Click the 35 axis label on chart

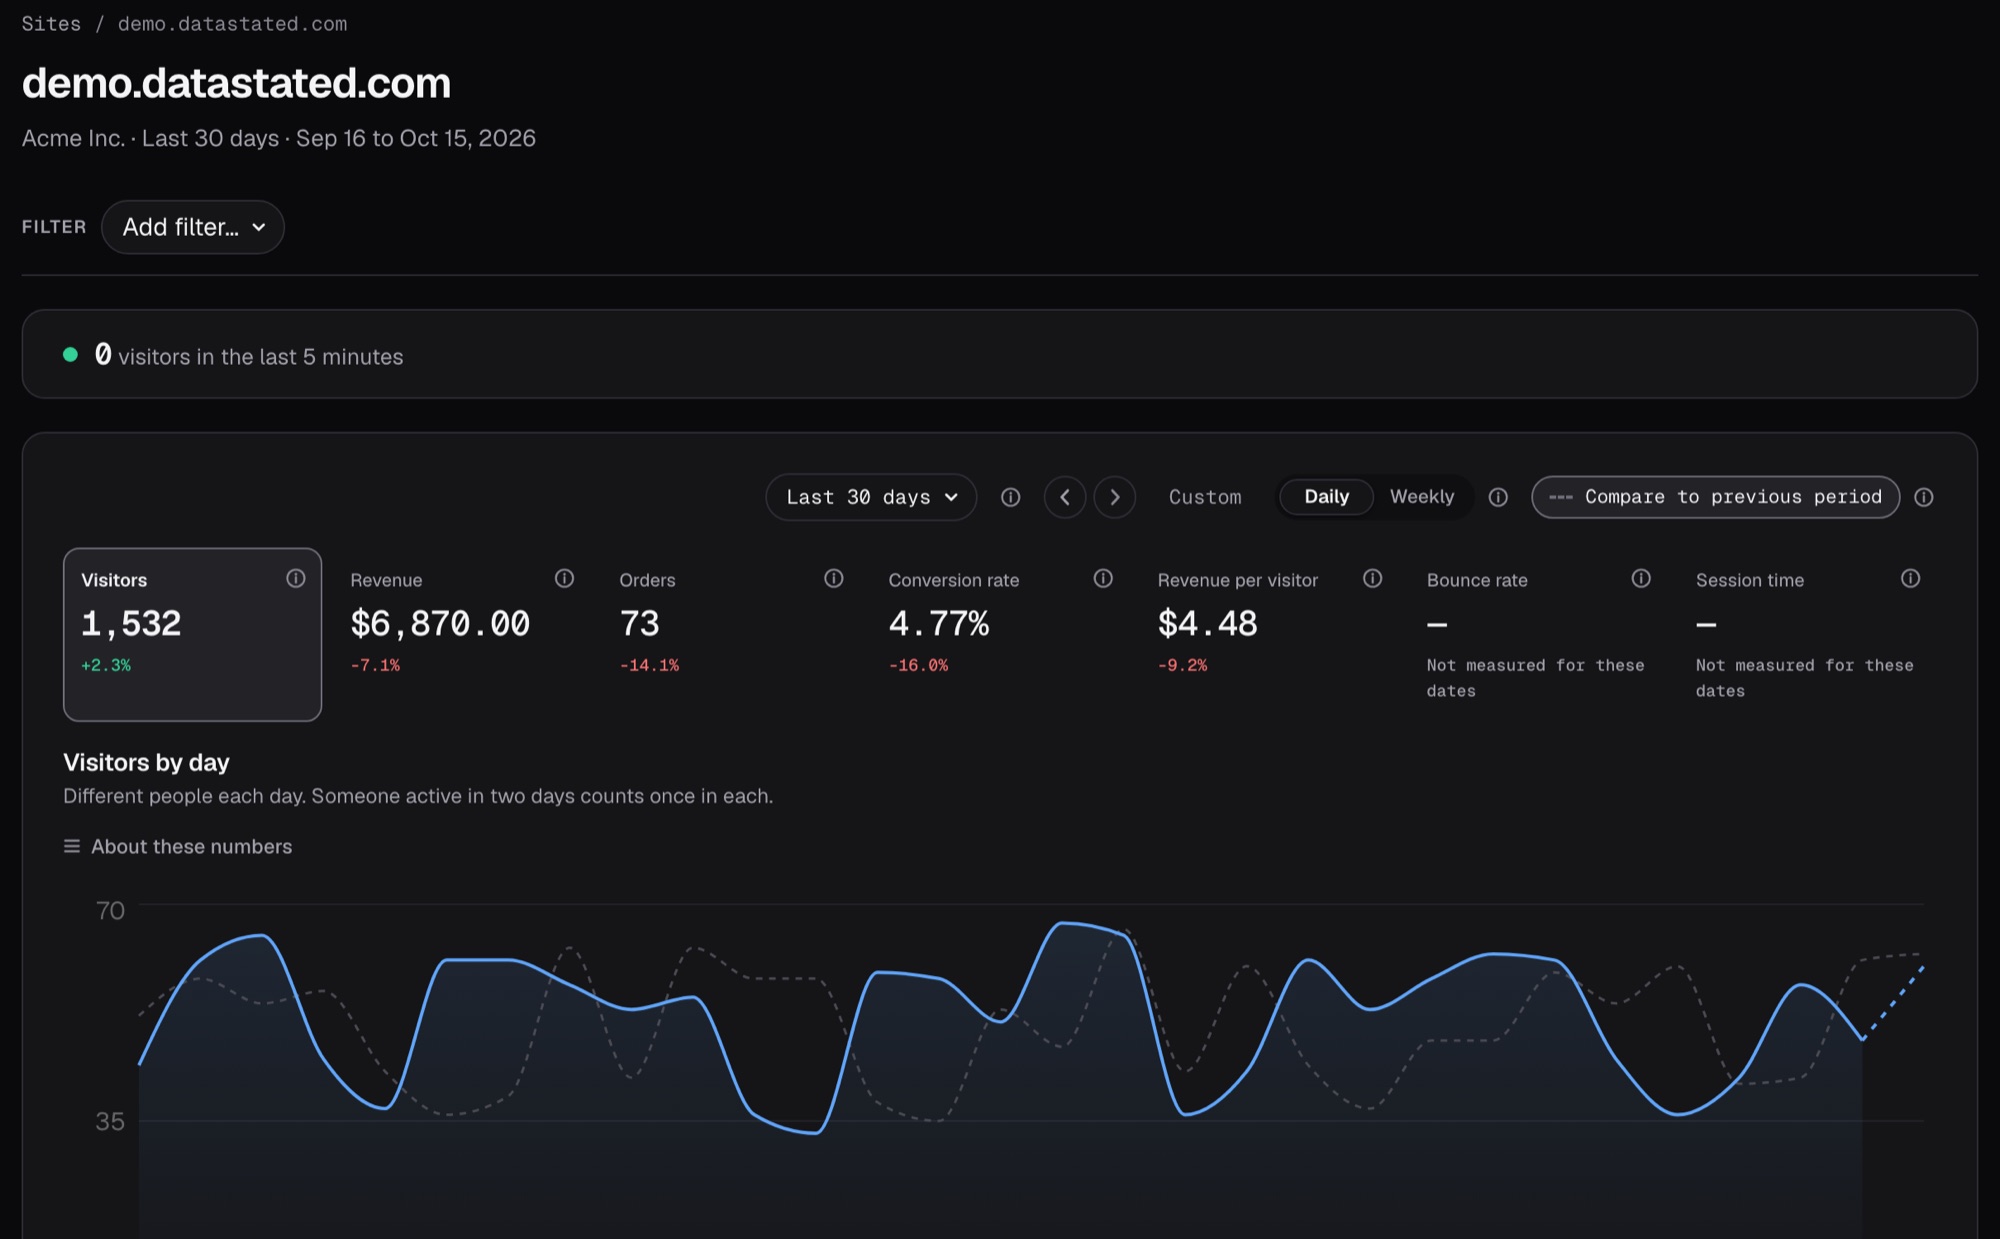pos(110,1121)
